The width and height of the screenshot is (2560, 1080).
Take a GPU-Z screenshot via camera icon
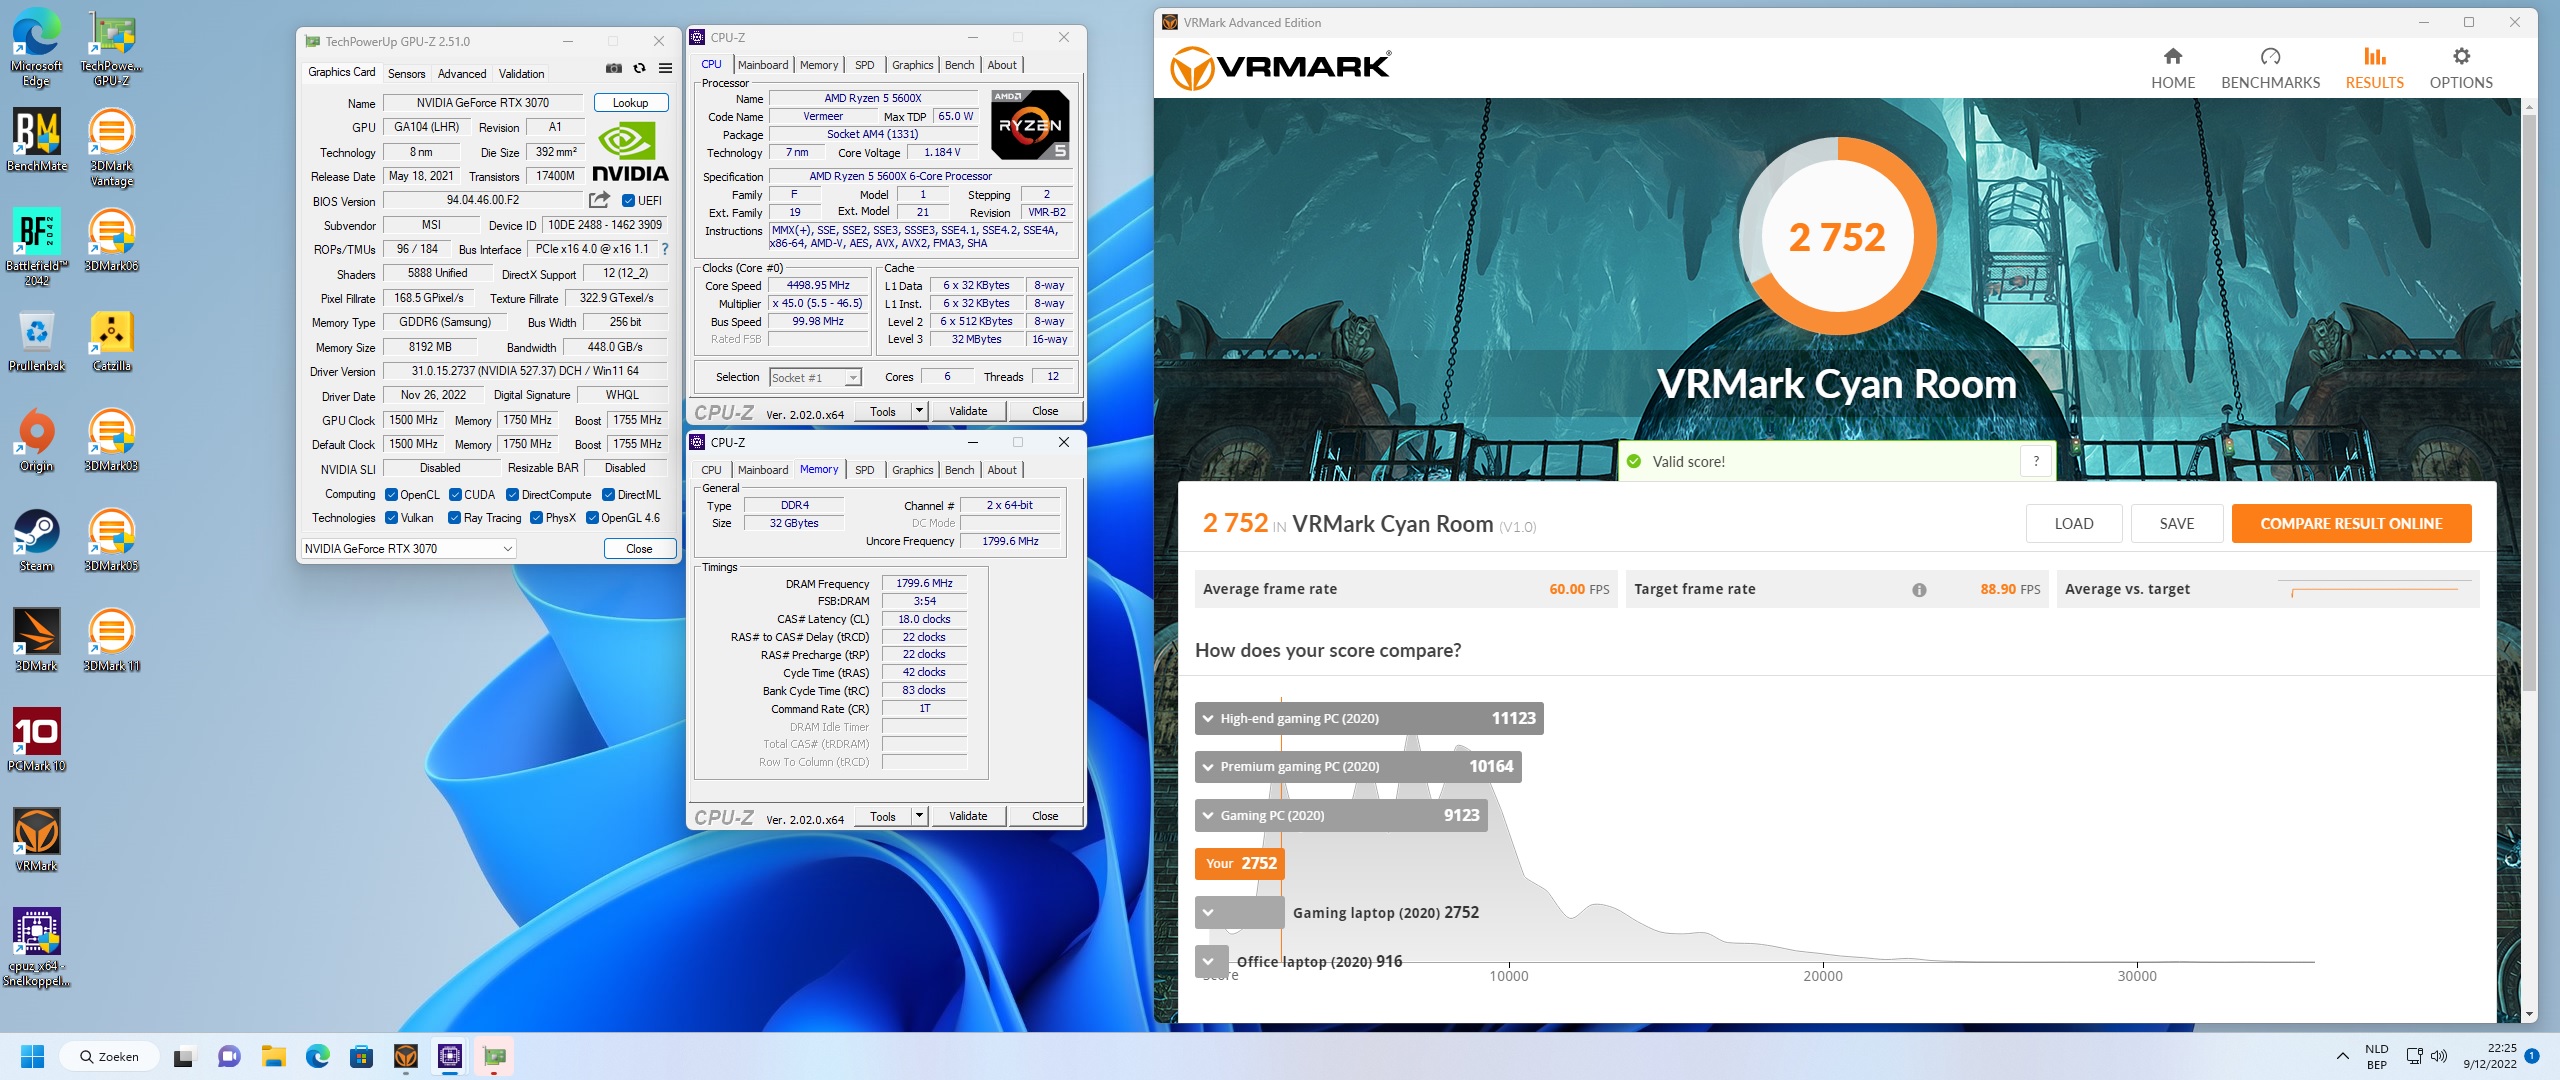coord(614,68)
